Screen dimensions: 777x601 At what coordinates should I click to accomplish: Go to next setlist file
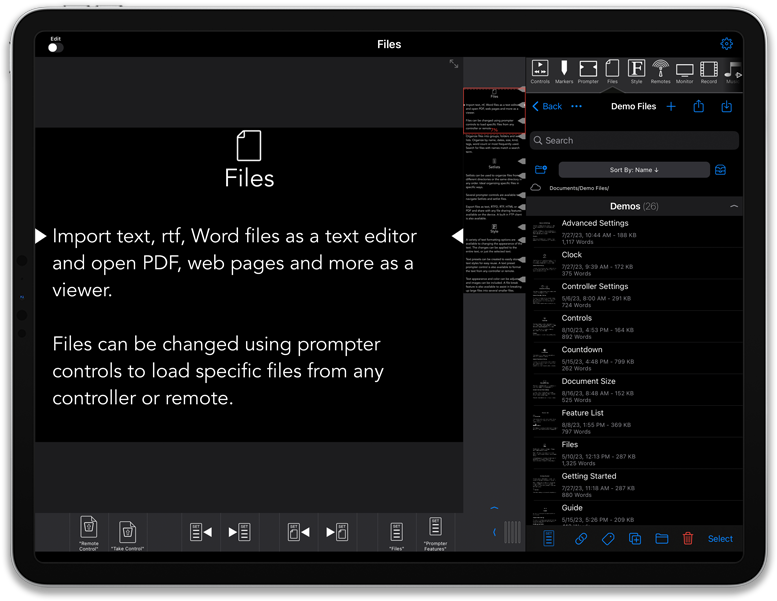point(337,532)
